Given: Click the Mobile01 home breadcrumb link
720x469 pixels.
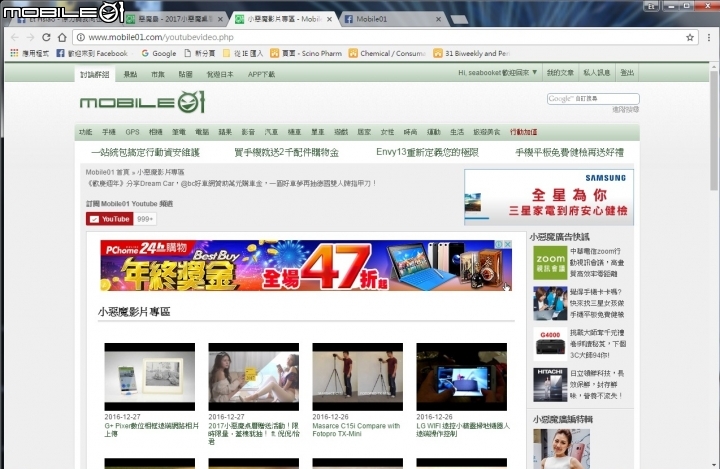Looking at the screenshot, I should [107, 172].
